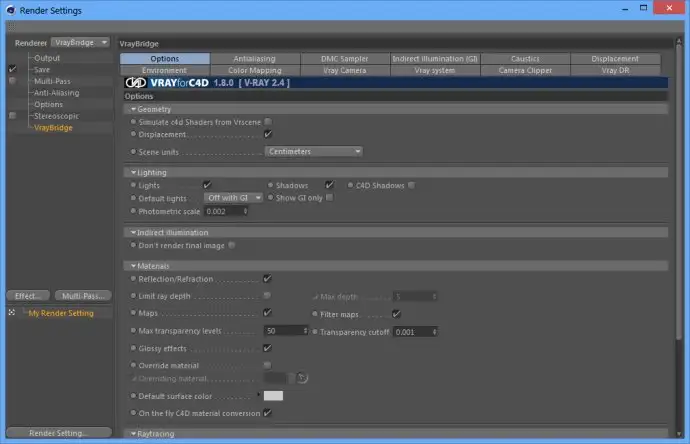
Task: Click the pick material arrow icon next to Overriding material
Action: (302, 378)
